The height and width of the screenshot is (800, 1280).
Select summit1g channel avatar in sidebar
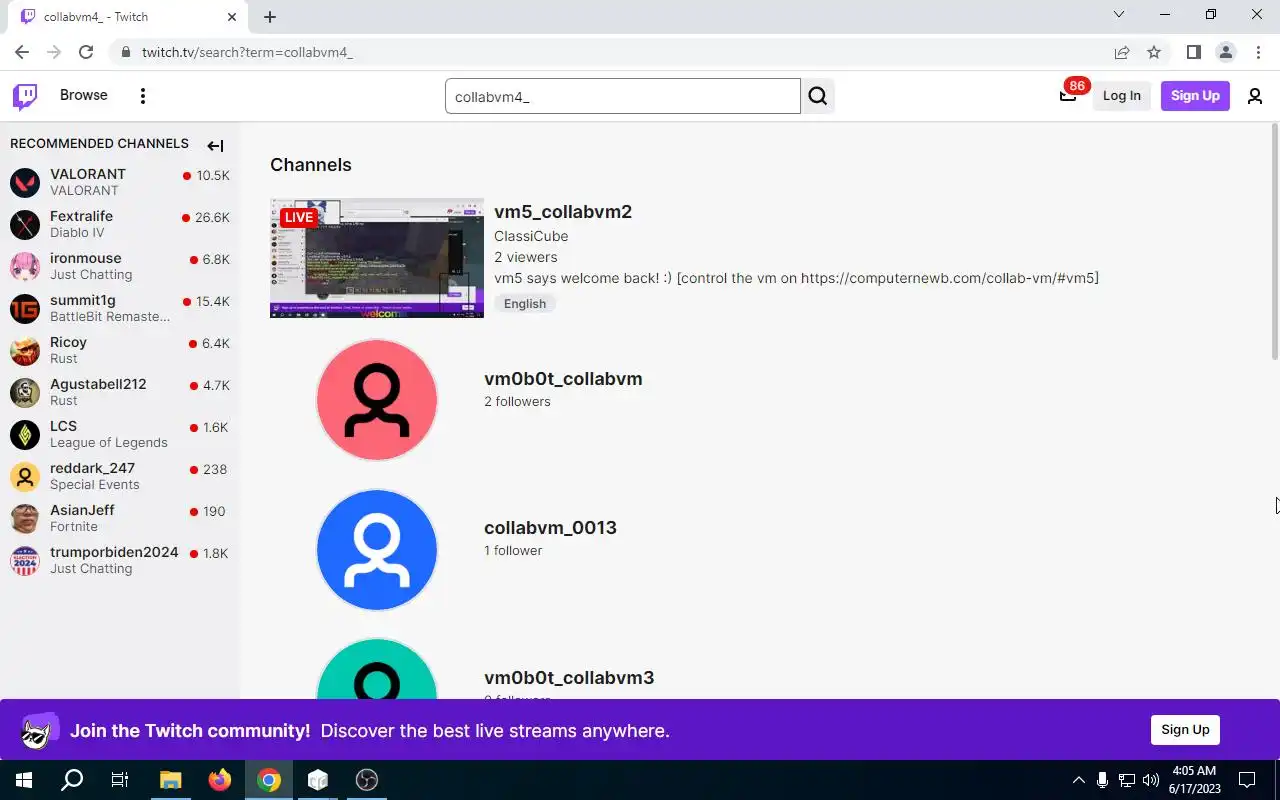25,308
